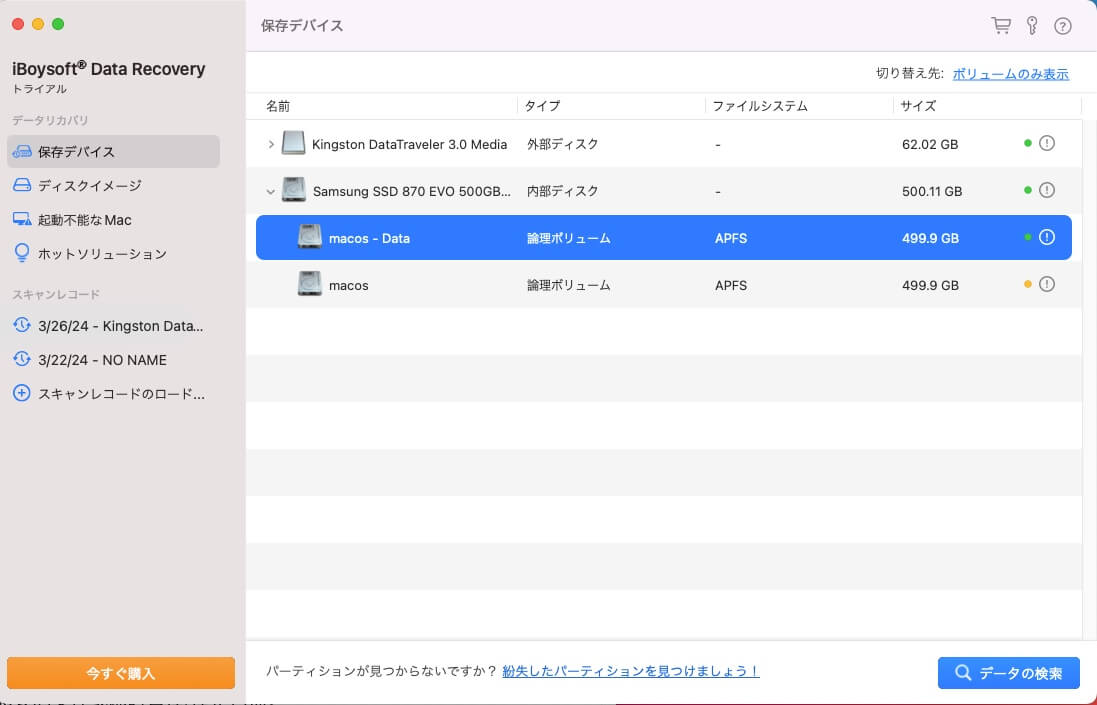Screen dimensions: 1097x705
Task: Open the help question mark icon
Action: click(x=1062, y=25)
